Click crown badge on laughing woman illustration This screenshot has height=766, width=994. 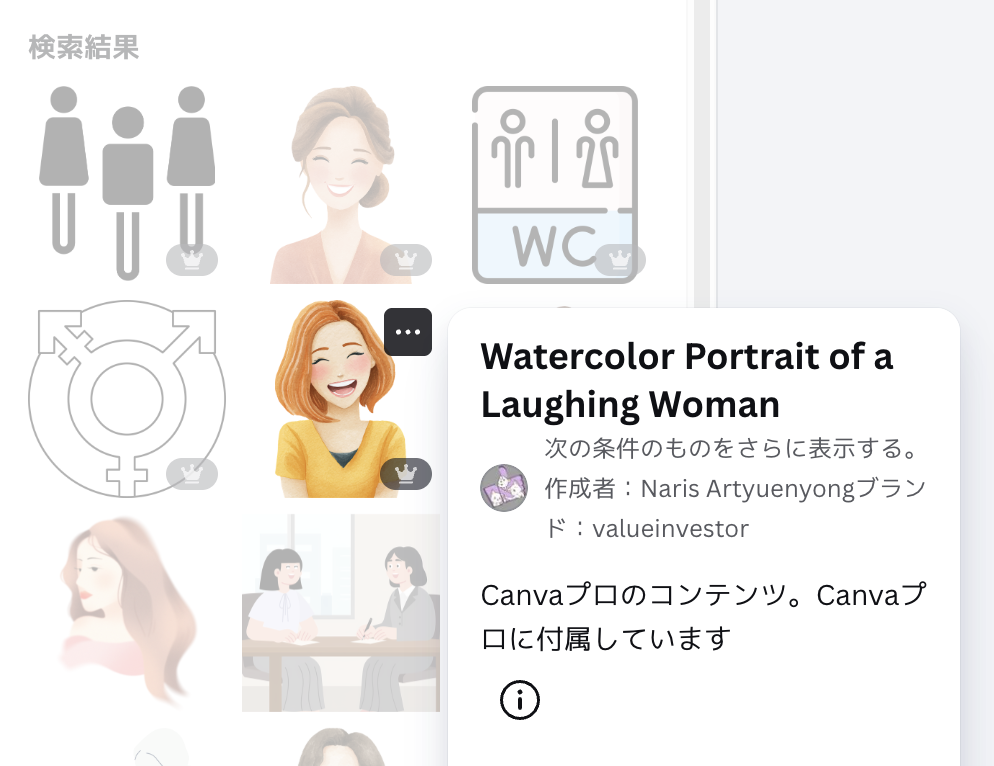pyautogui.click(x=406, y=474)
